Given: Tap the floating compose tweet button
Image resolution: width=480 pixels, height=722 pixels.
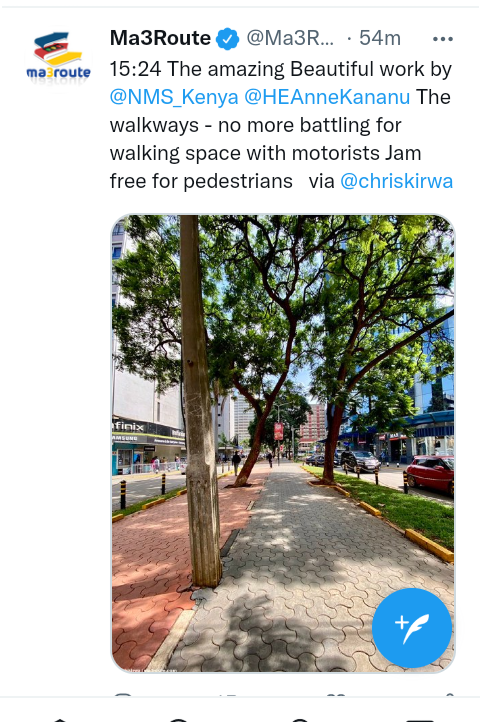Looking at the screenshot, I should click(x=412, y=628).
